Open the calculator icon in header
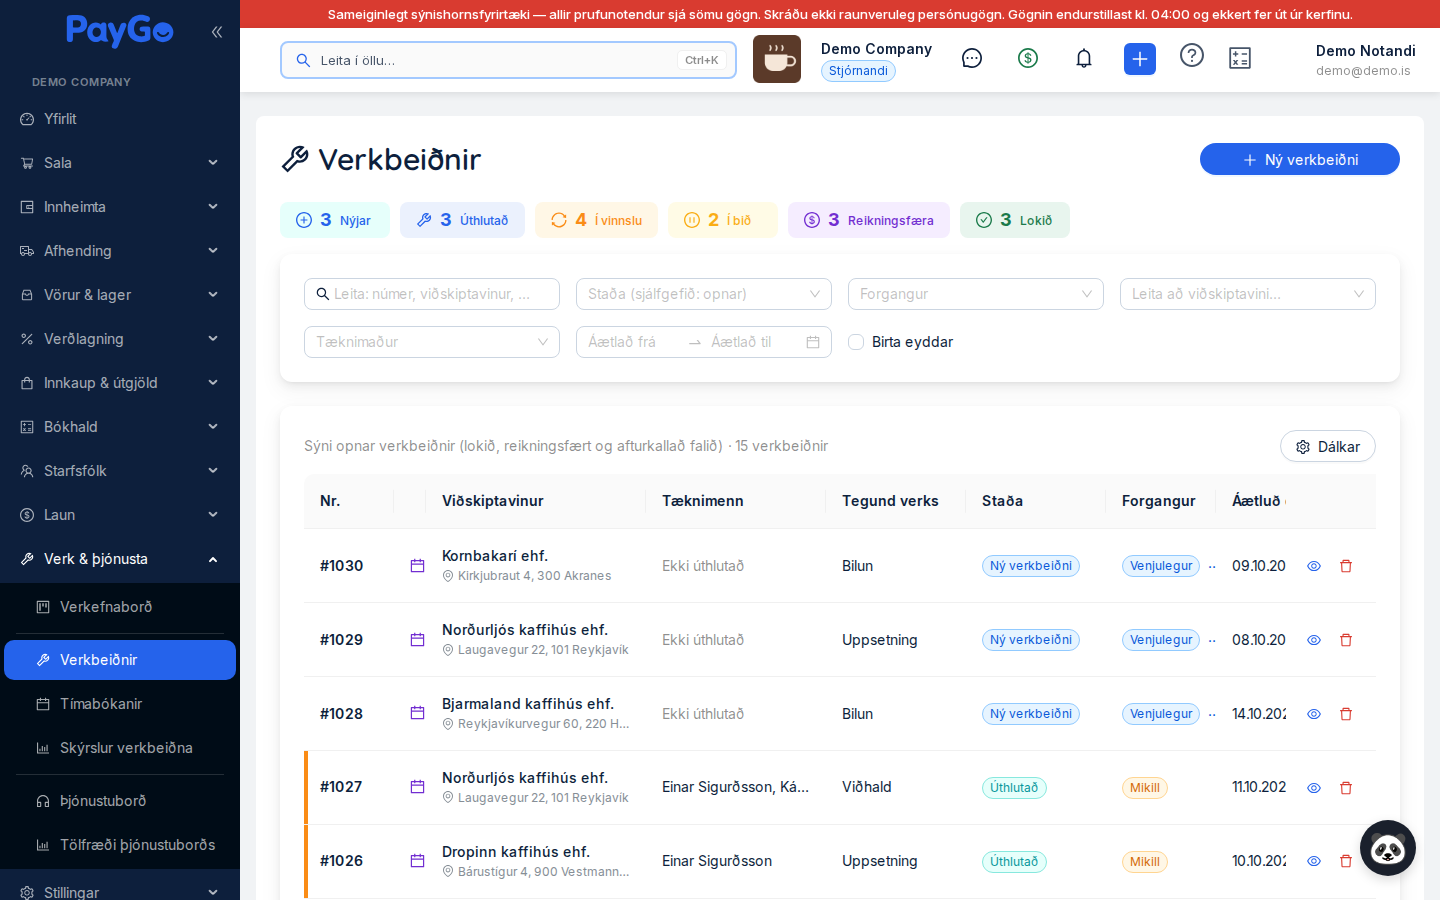This screenshot has height=900, width=1440. tap(1240, 59)
